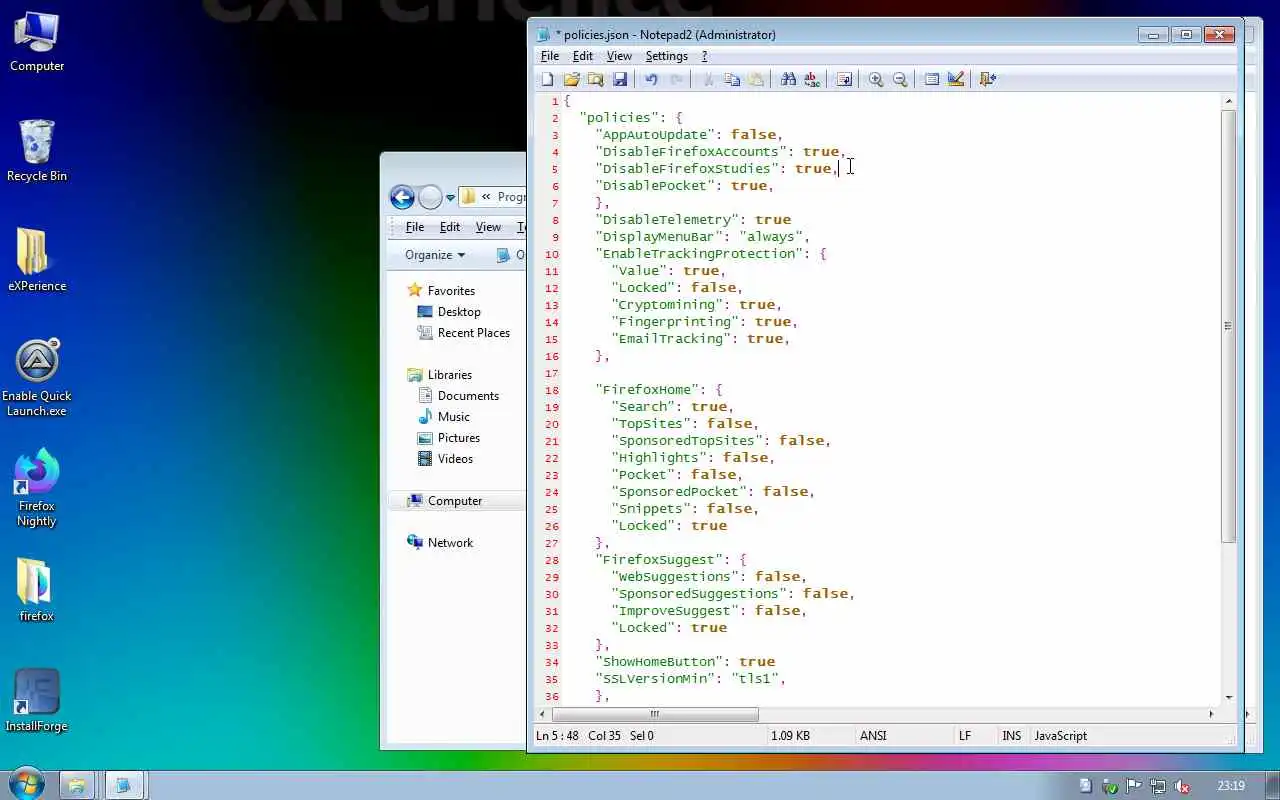Save policies.json with the floppy disk icon
This screenshot has height=800, width=1280.
click(x=620, y=79)
